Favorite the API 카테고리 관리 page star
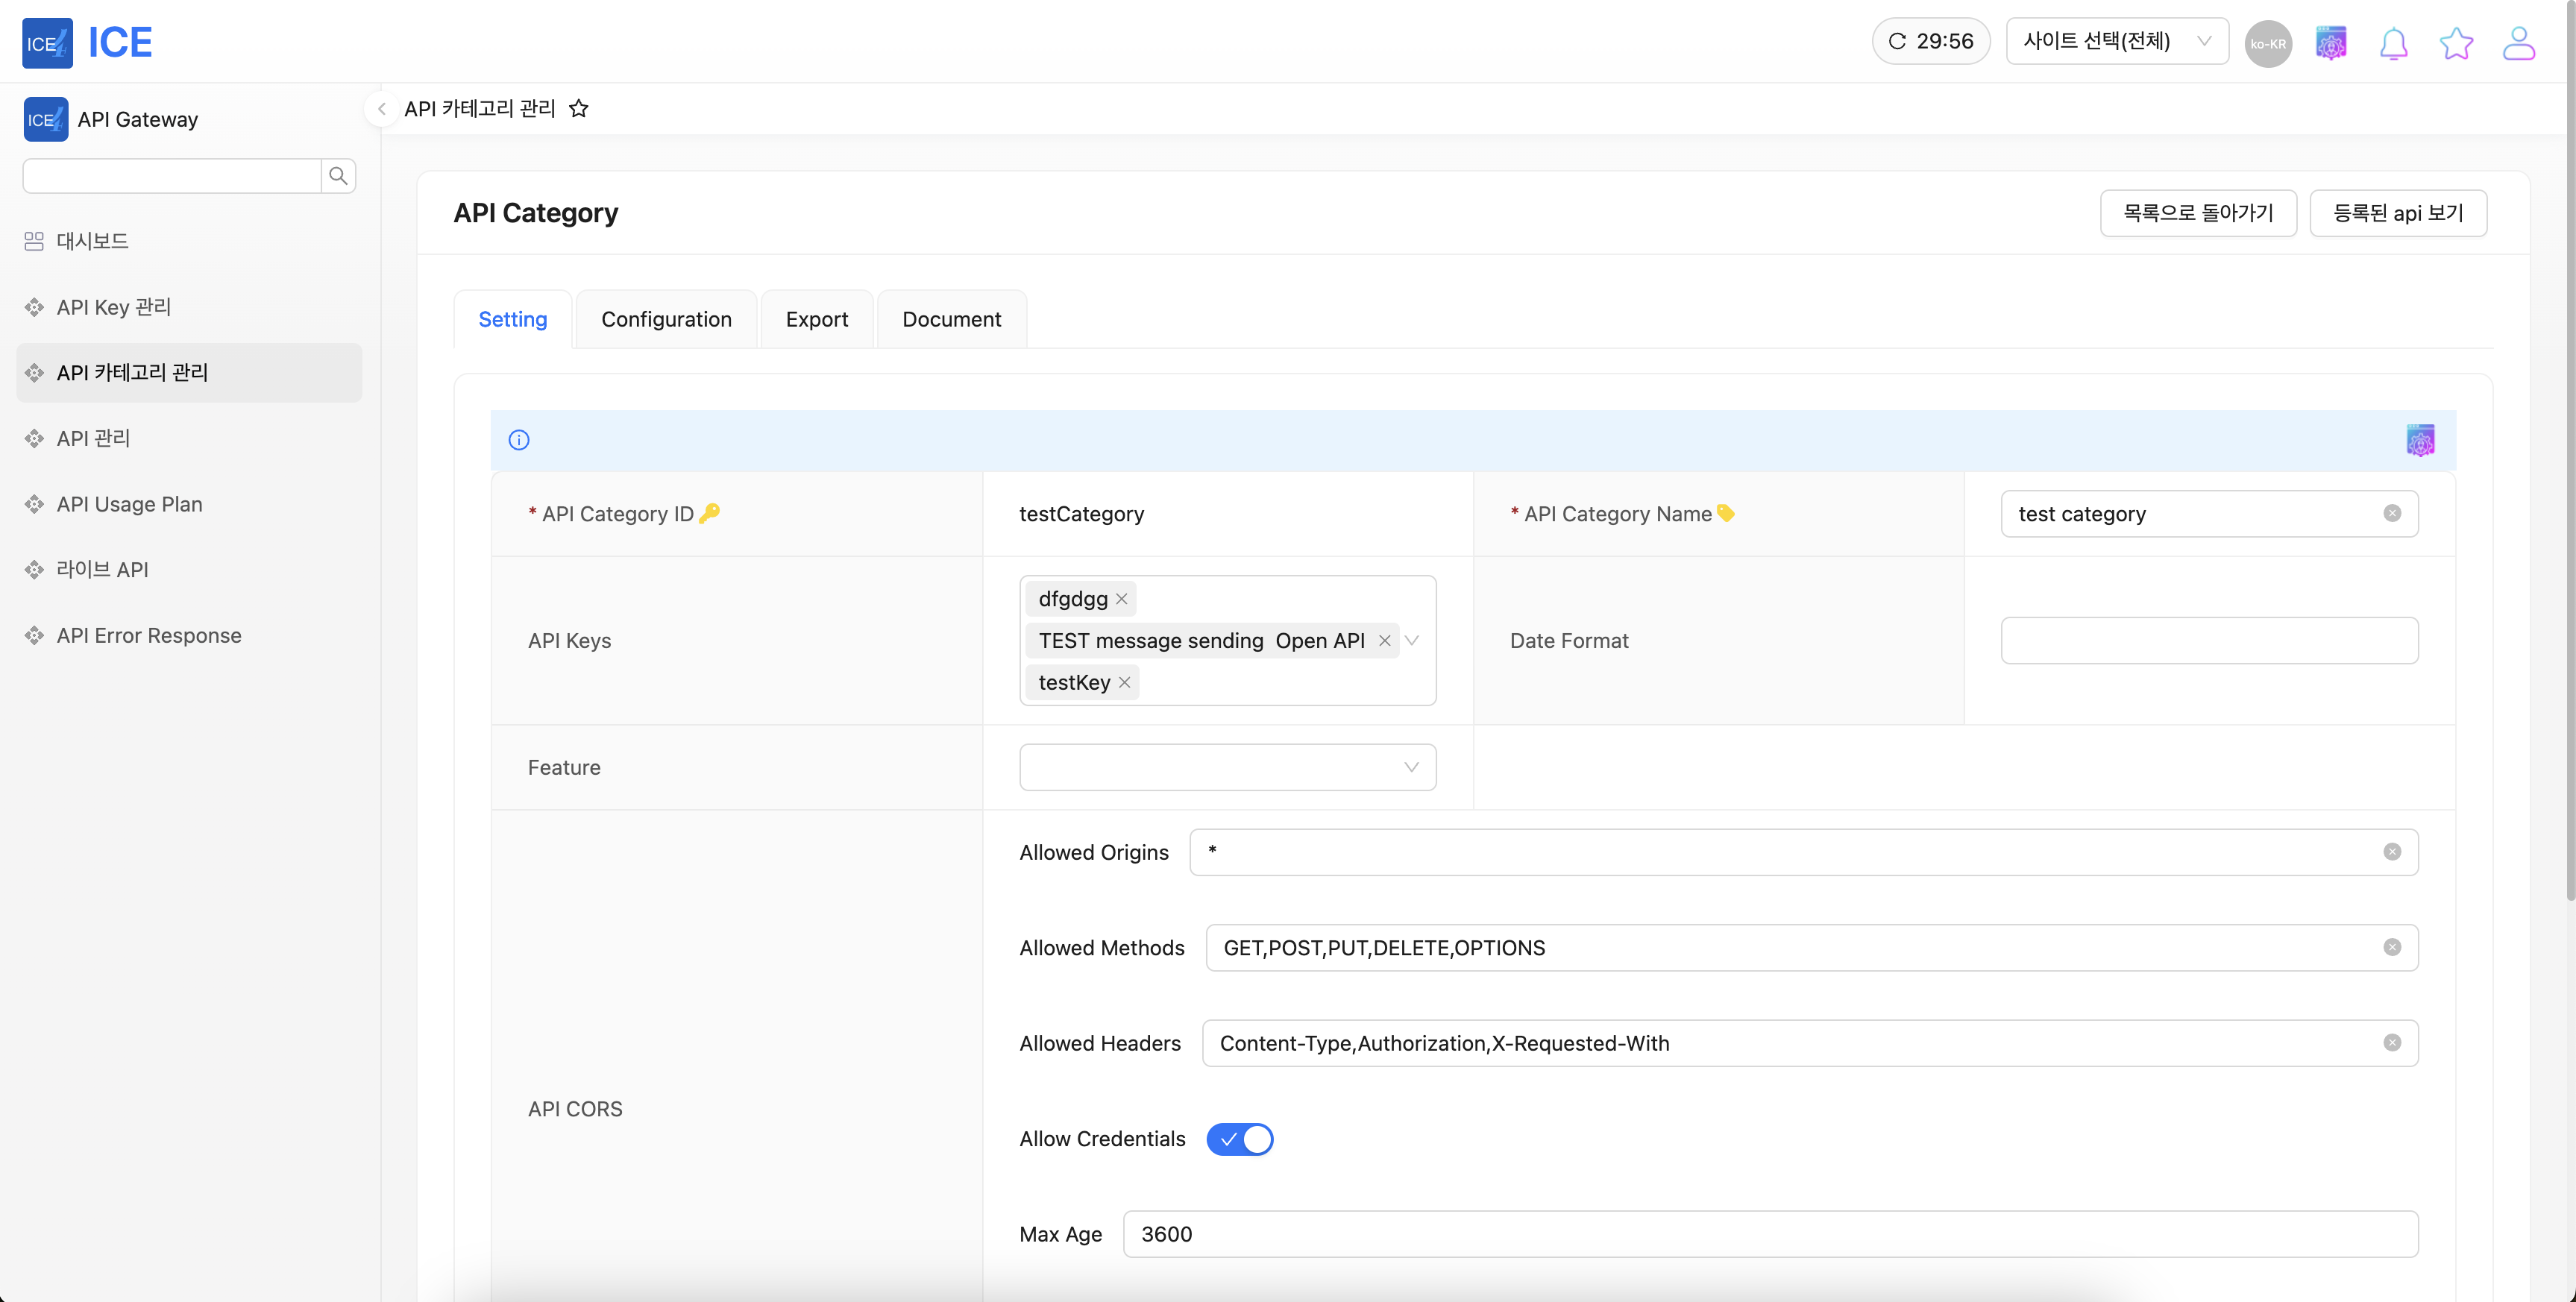The height and width of the screenshot is (1302, 2576). pos(578,108)
